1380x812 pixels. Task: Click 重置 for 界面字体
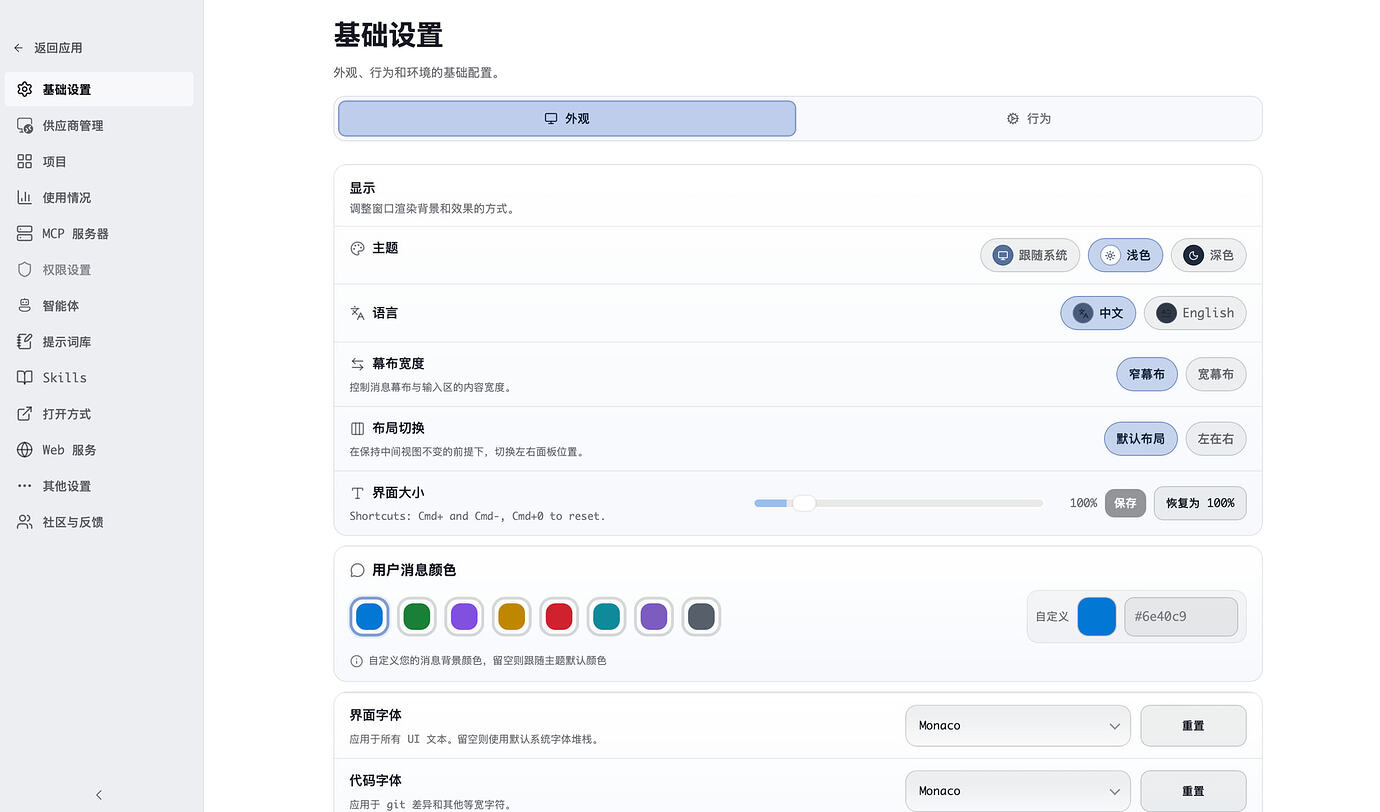[1193, 726]
